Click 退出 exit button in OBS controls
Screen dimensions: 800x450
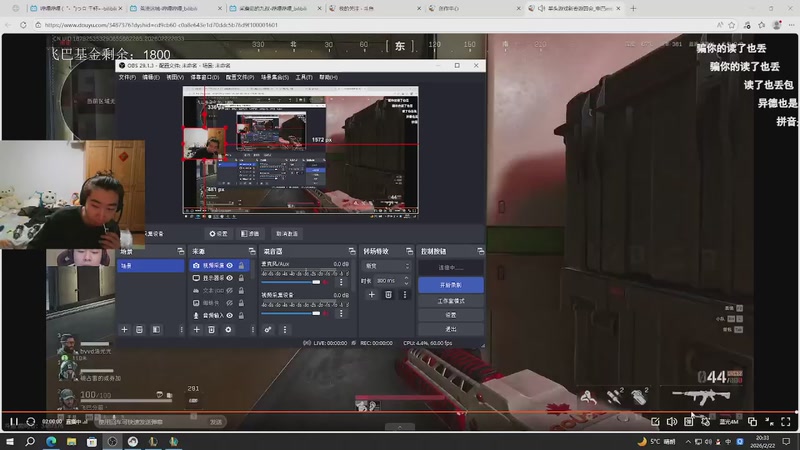pos(451,329)
